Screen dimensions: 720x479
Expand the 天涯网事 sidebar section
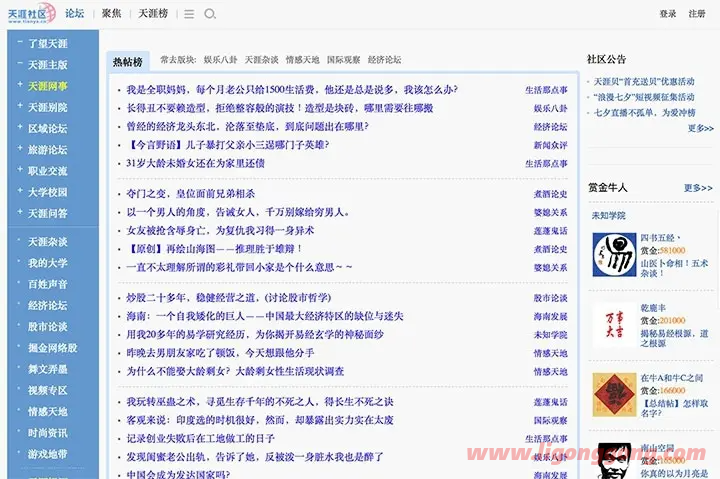pos(20,84)
